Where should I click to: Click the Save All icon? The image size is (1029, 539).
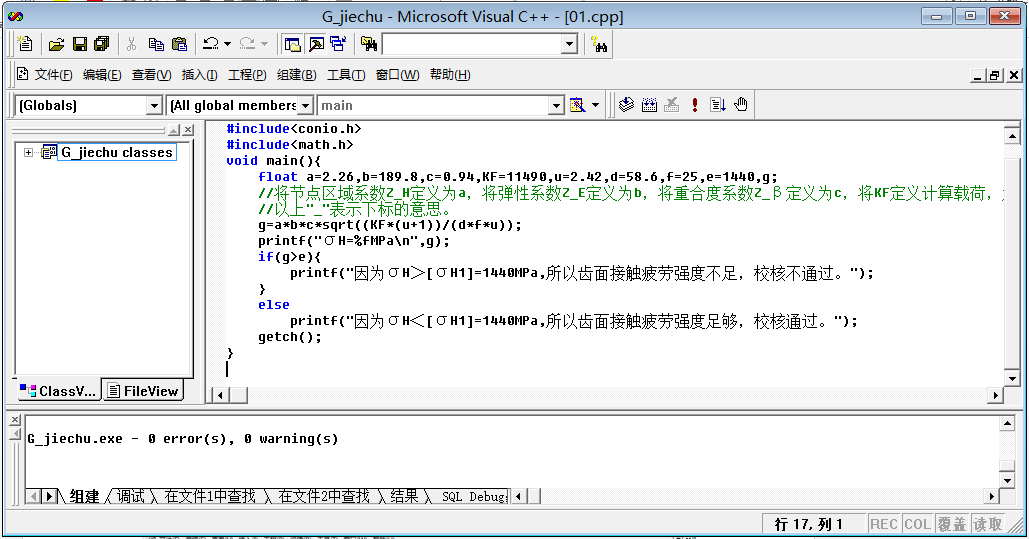[x=101, y=44]
